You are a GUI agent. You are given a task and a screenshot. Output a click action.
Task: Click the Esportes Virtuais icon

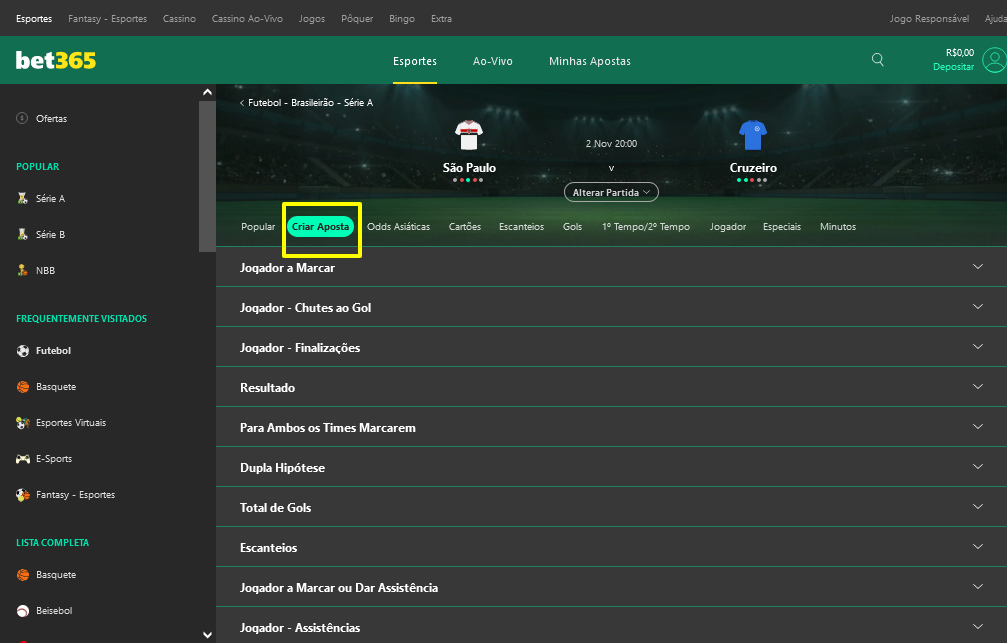click(x=23, y=423)
